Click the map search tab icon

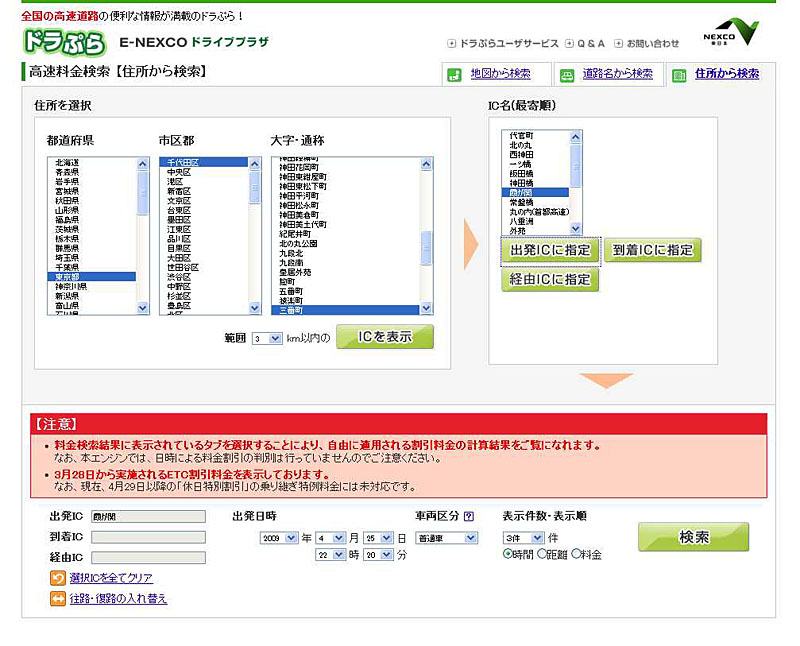(x=455, y=74)
